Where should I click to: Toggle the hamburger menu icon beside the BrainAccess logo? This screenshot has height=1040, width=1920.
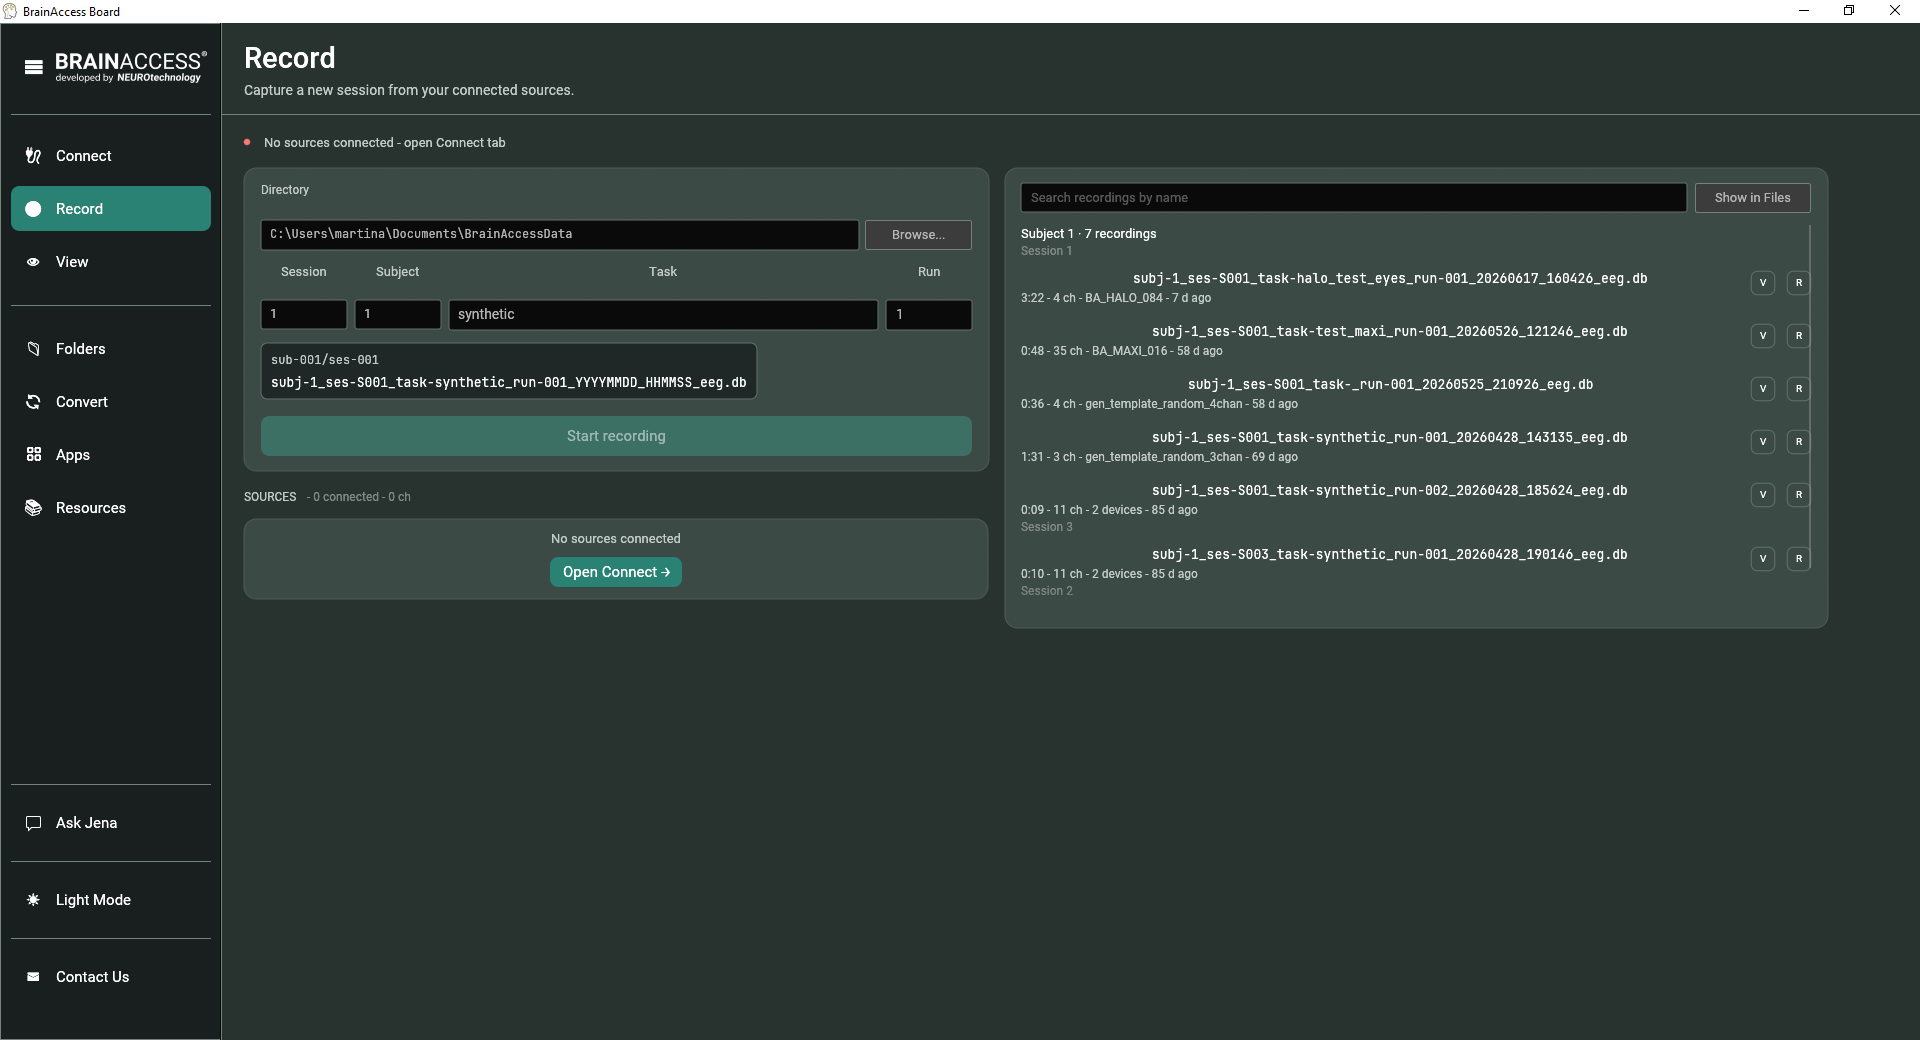(x=34, y=67)
